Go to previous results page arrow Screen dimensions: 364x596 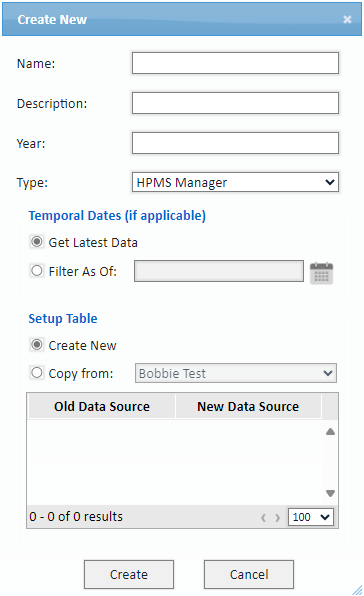pyautogui.click(x=263, y=518)
